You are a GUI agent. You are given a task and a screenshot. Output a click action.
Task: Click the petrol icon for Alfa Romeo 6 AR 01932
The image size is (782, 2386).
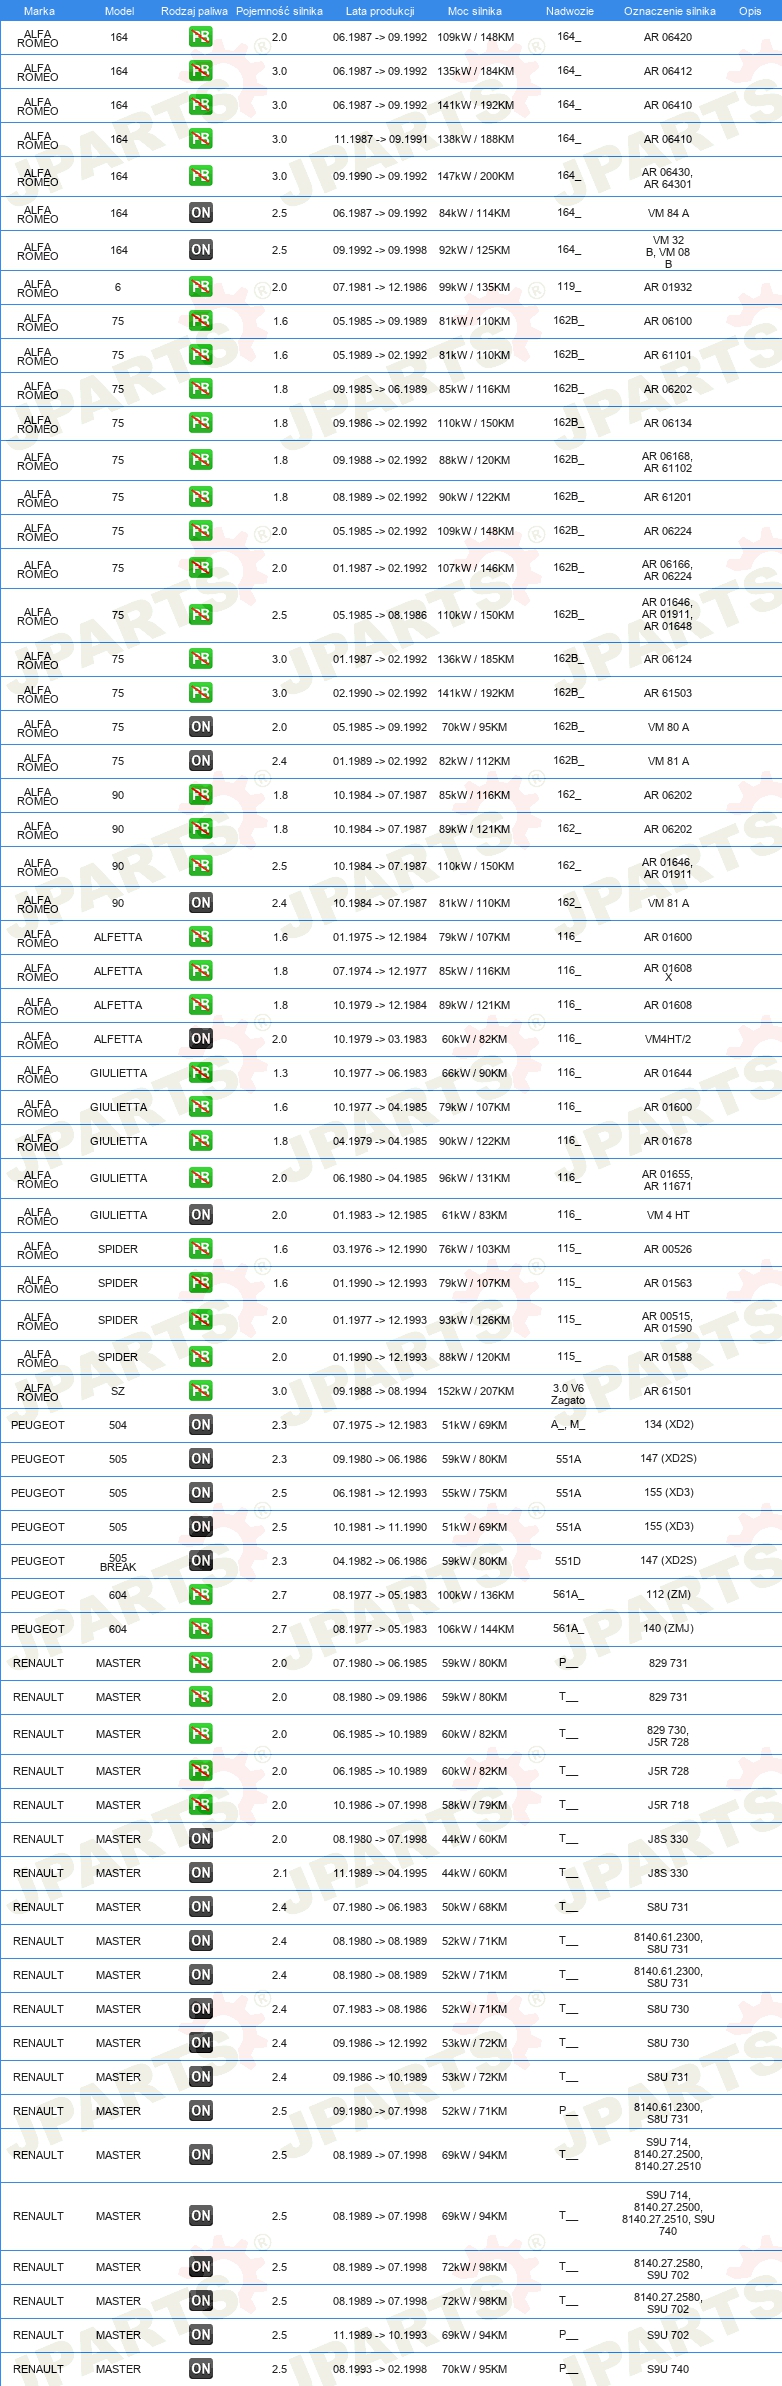click(201, 287)
